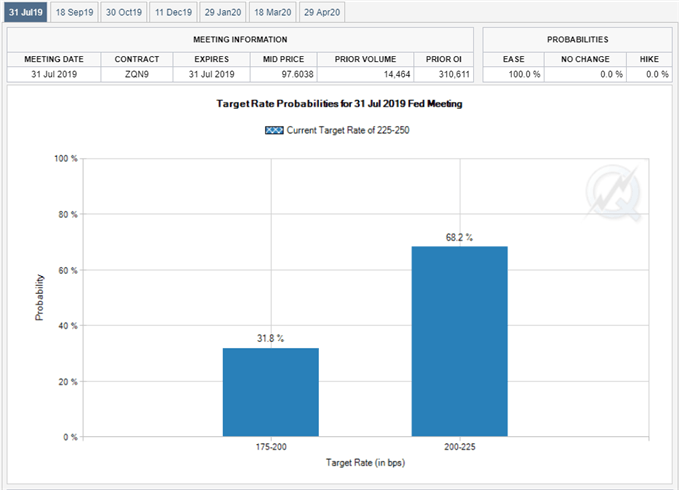Click the PROBABILITIES heading
Image resolution: width=679 pixels, height=490 pixels.
pos(578,39)
